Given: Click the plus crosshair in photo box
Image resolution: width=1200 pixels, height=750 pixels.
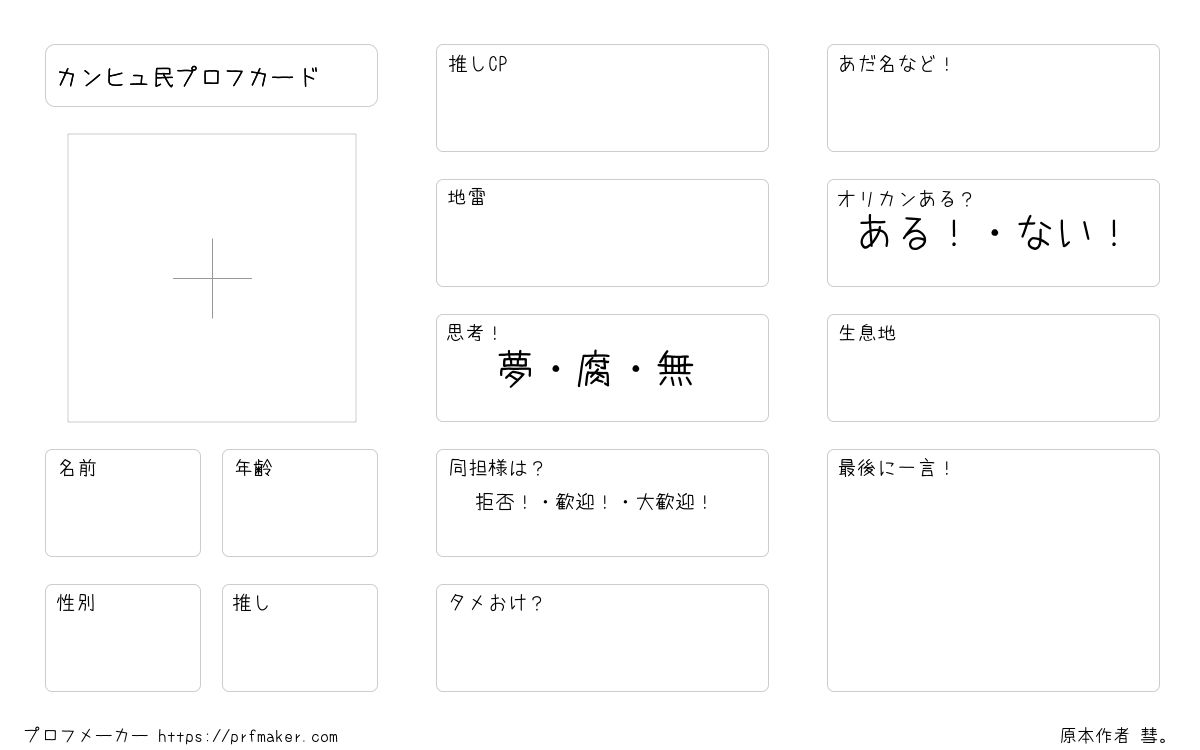Looking at the screenshot, I should [212, 278].
